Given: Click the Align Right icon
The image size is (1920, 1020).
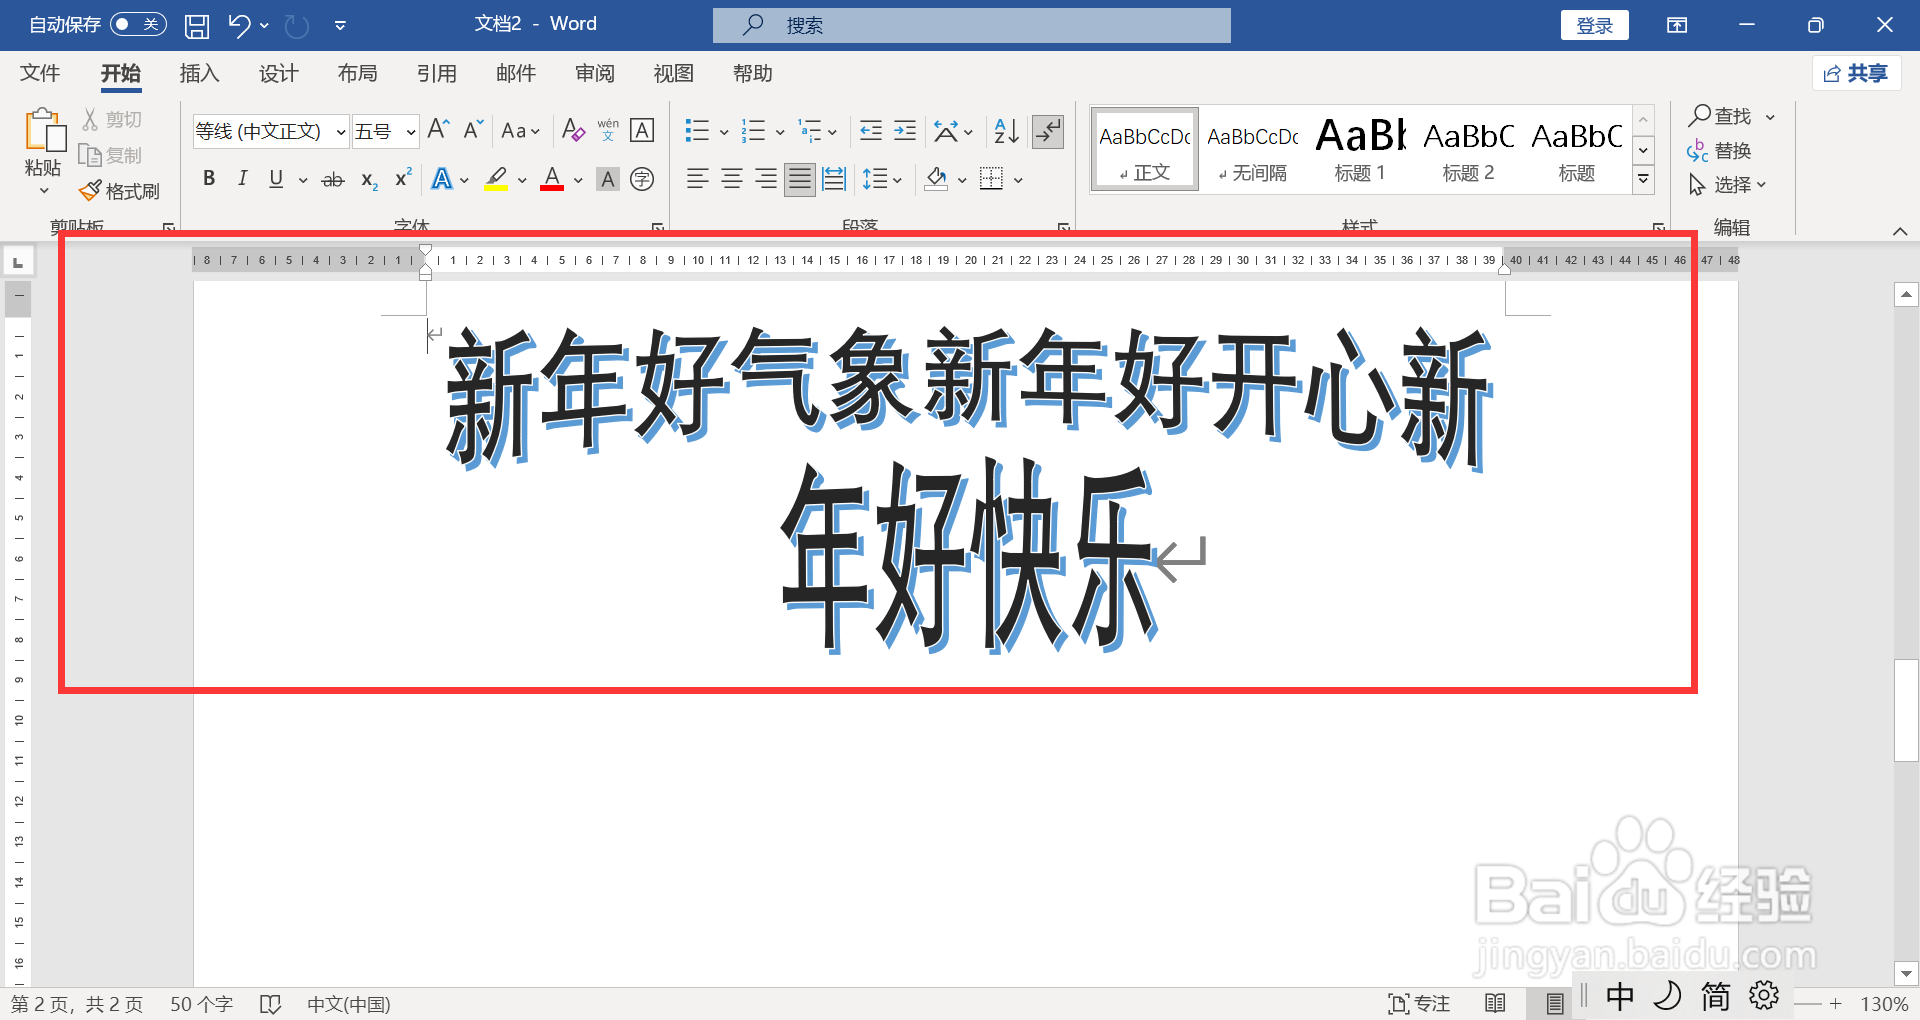Looking at the screenshot, I should (x=766, y=179).
